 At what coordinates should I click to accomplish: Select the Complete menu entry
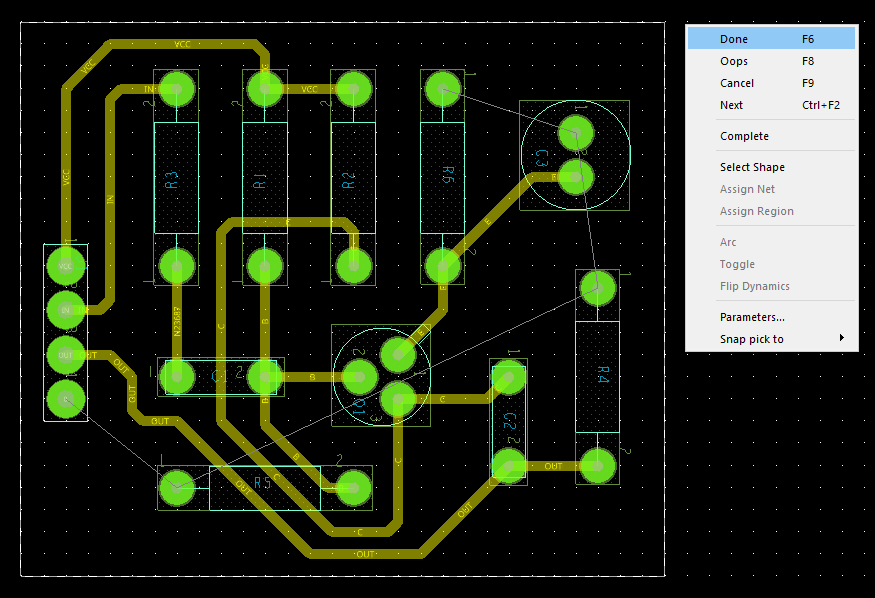[x=771, y=136]
